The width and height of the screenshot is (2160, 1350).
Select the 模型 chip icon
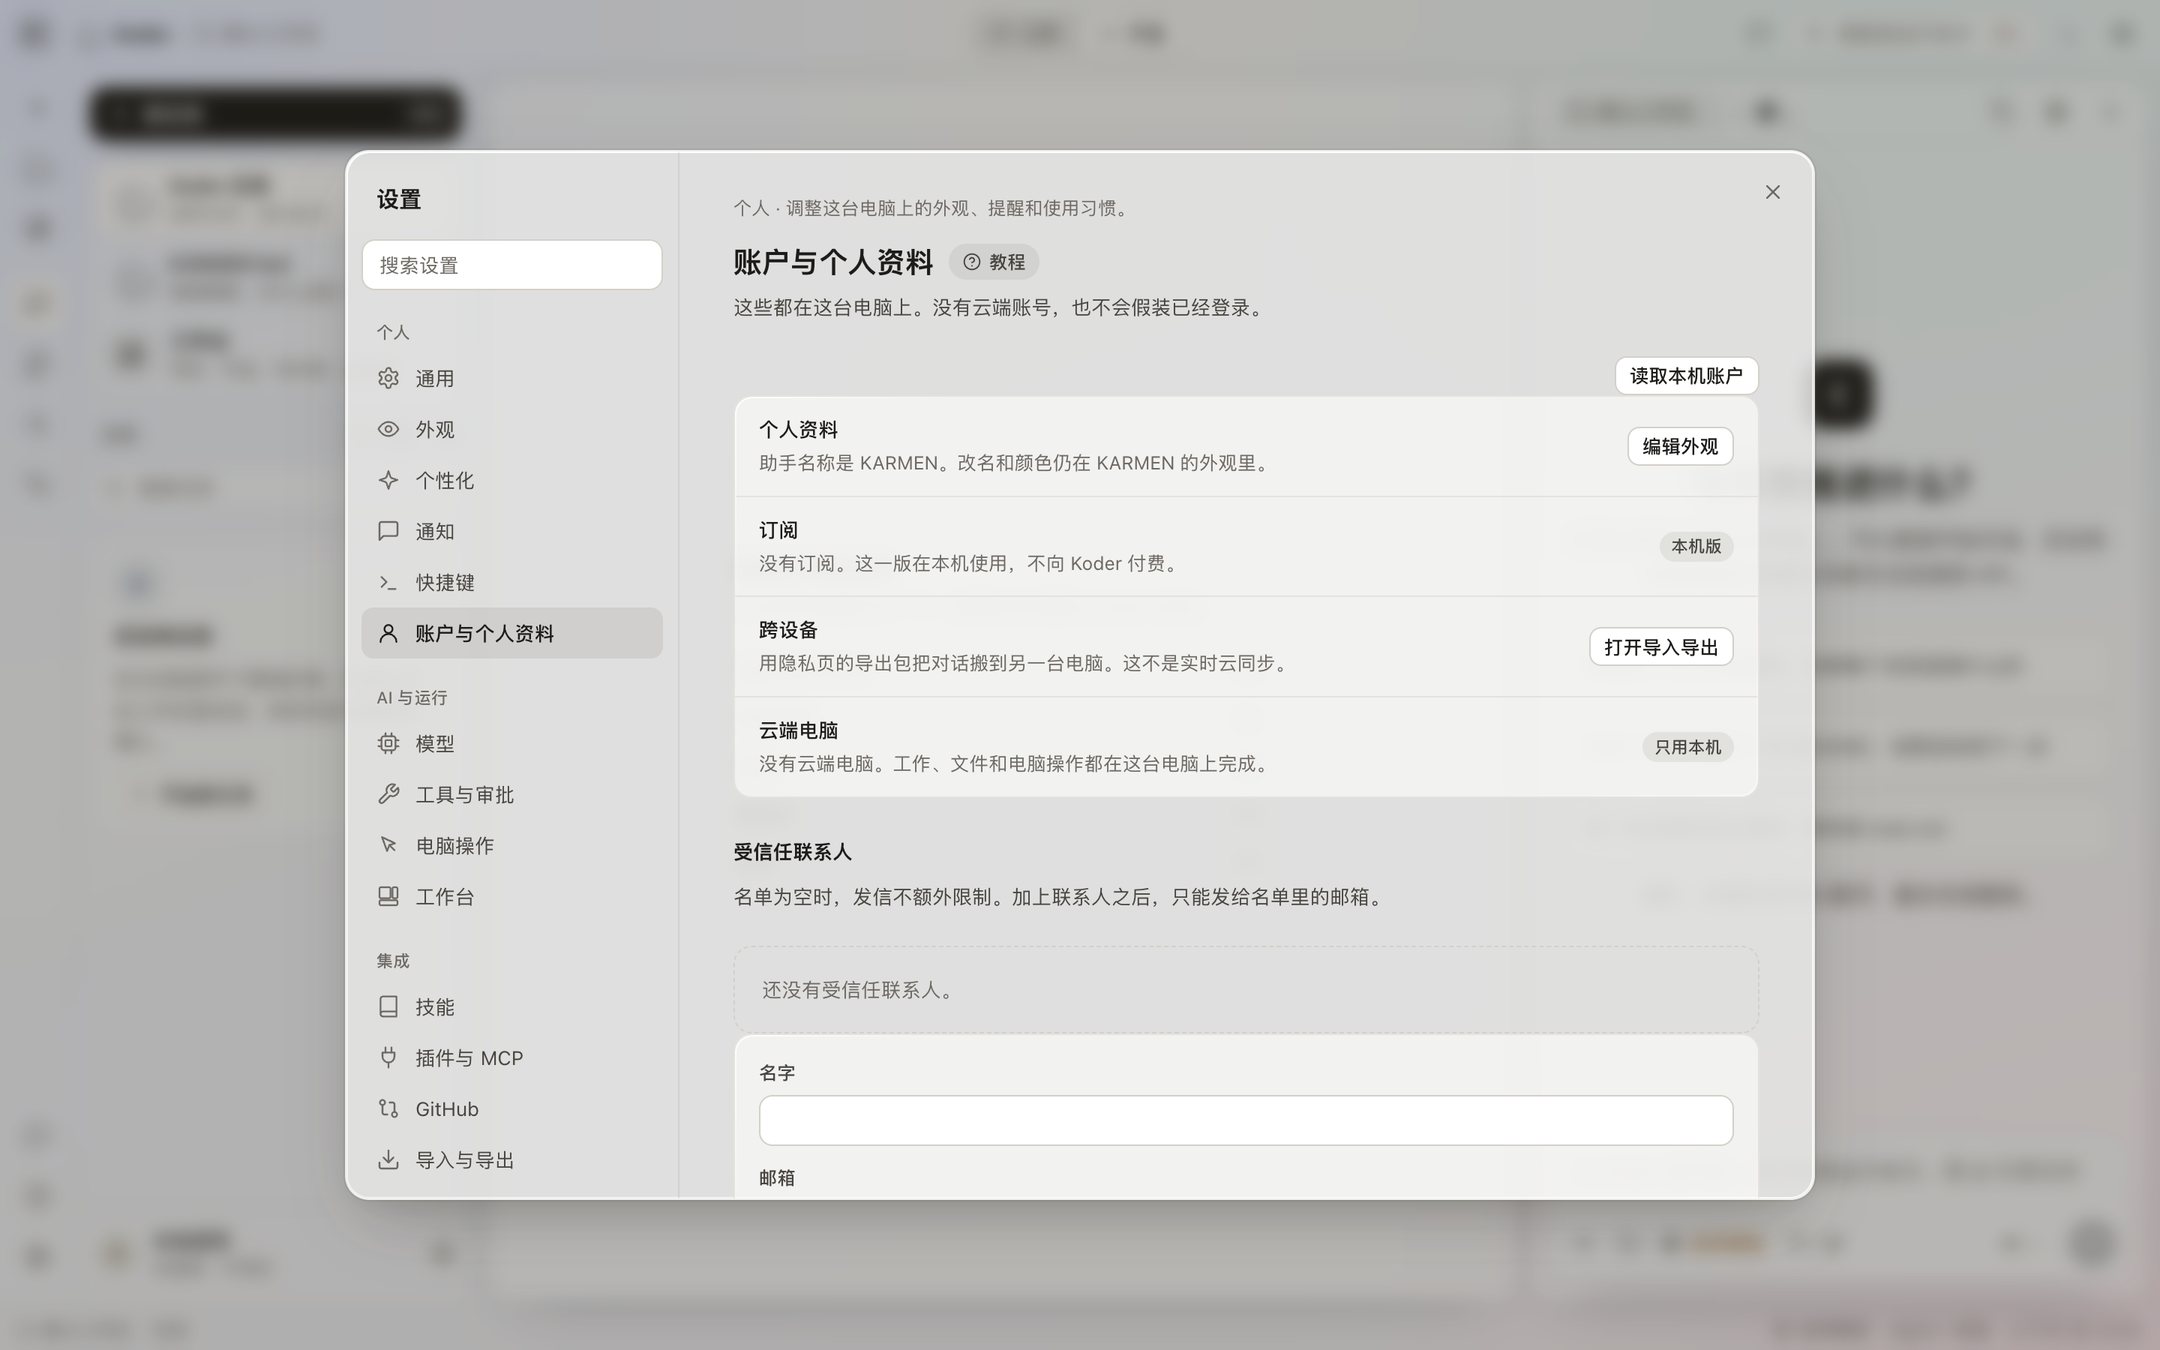point(388,743)
